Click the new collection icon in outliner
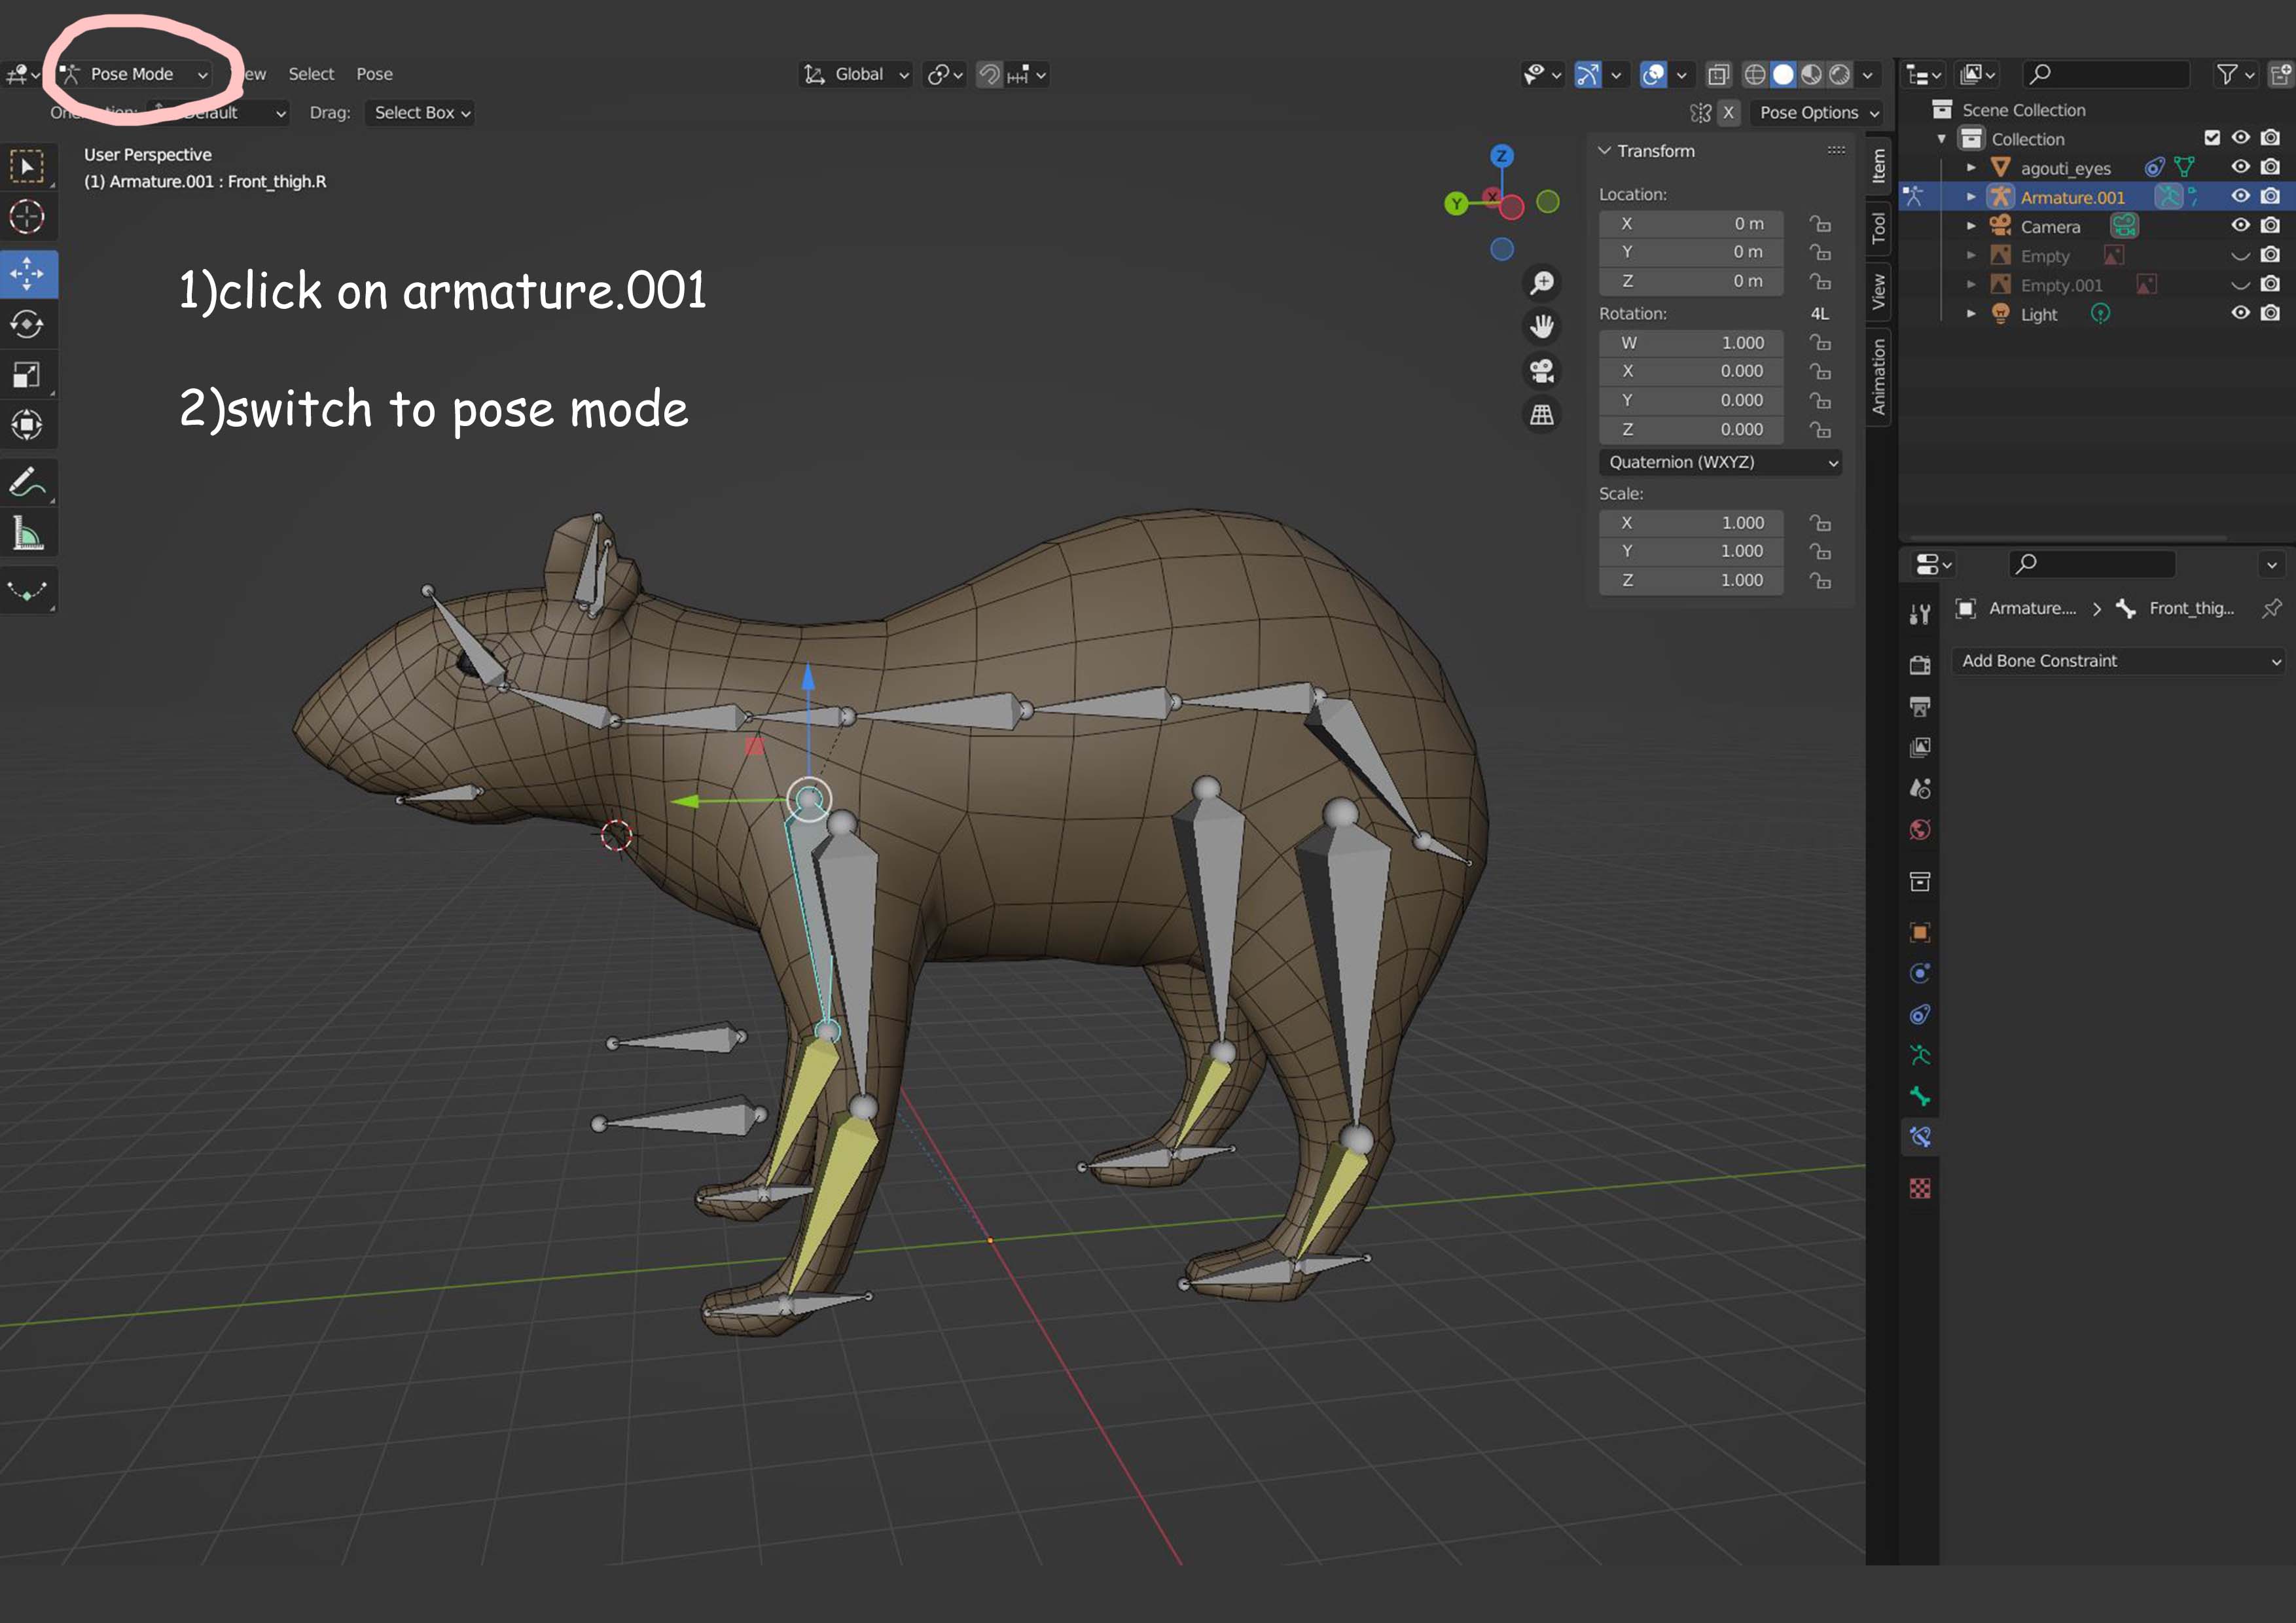This screenshot has height=1623, width=2296. click(x=2279, y=74)
